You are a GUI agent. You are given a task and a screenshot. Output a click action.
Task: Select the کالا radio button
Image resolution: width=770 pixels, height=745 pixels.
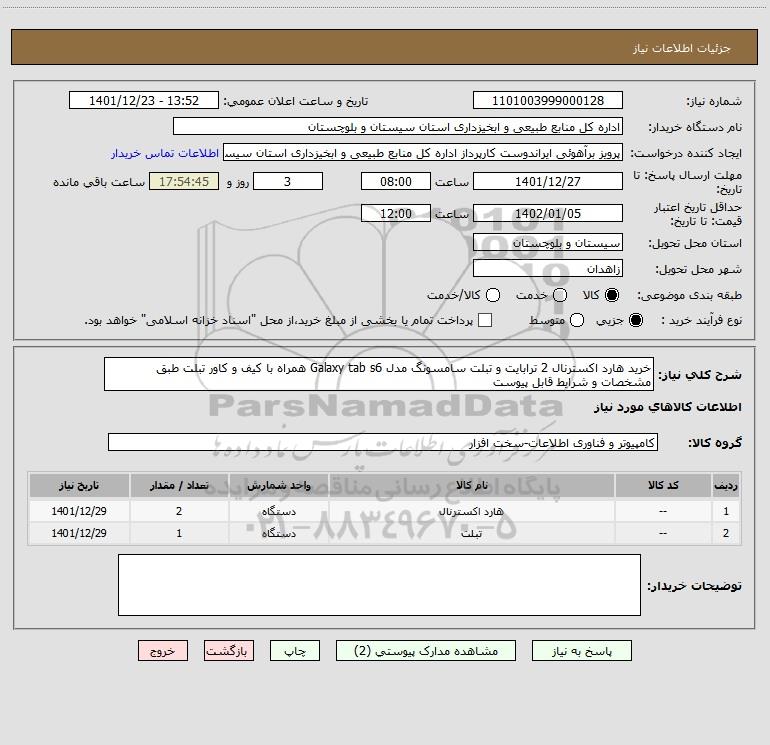tap(612, 295)
